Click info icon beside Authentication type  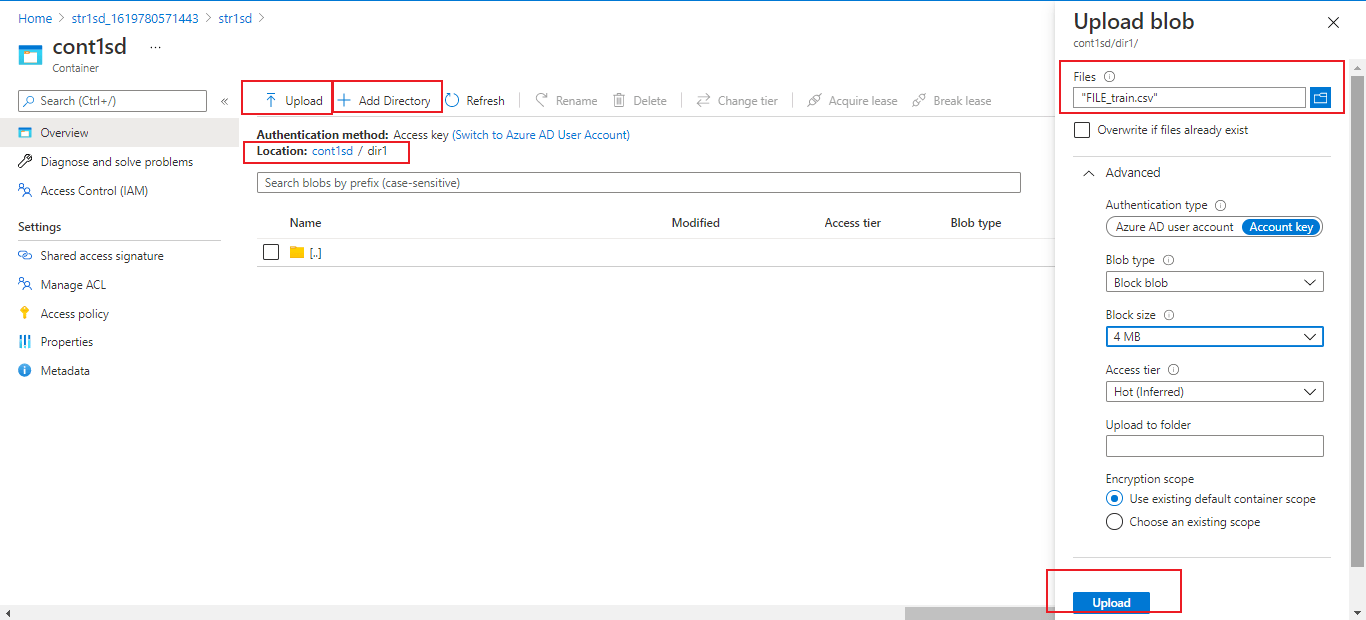click(x=1220, y=205)
